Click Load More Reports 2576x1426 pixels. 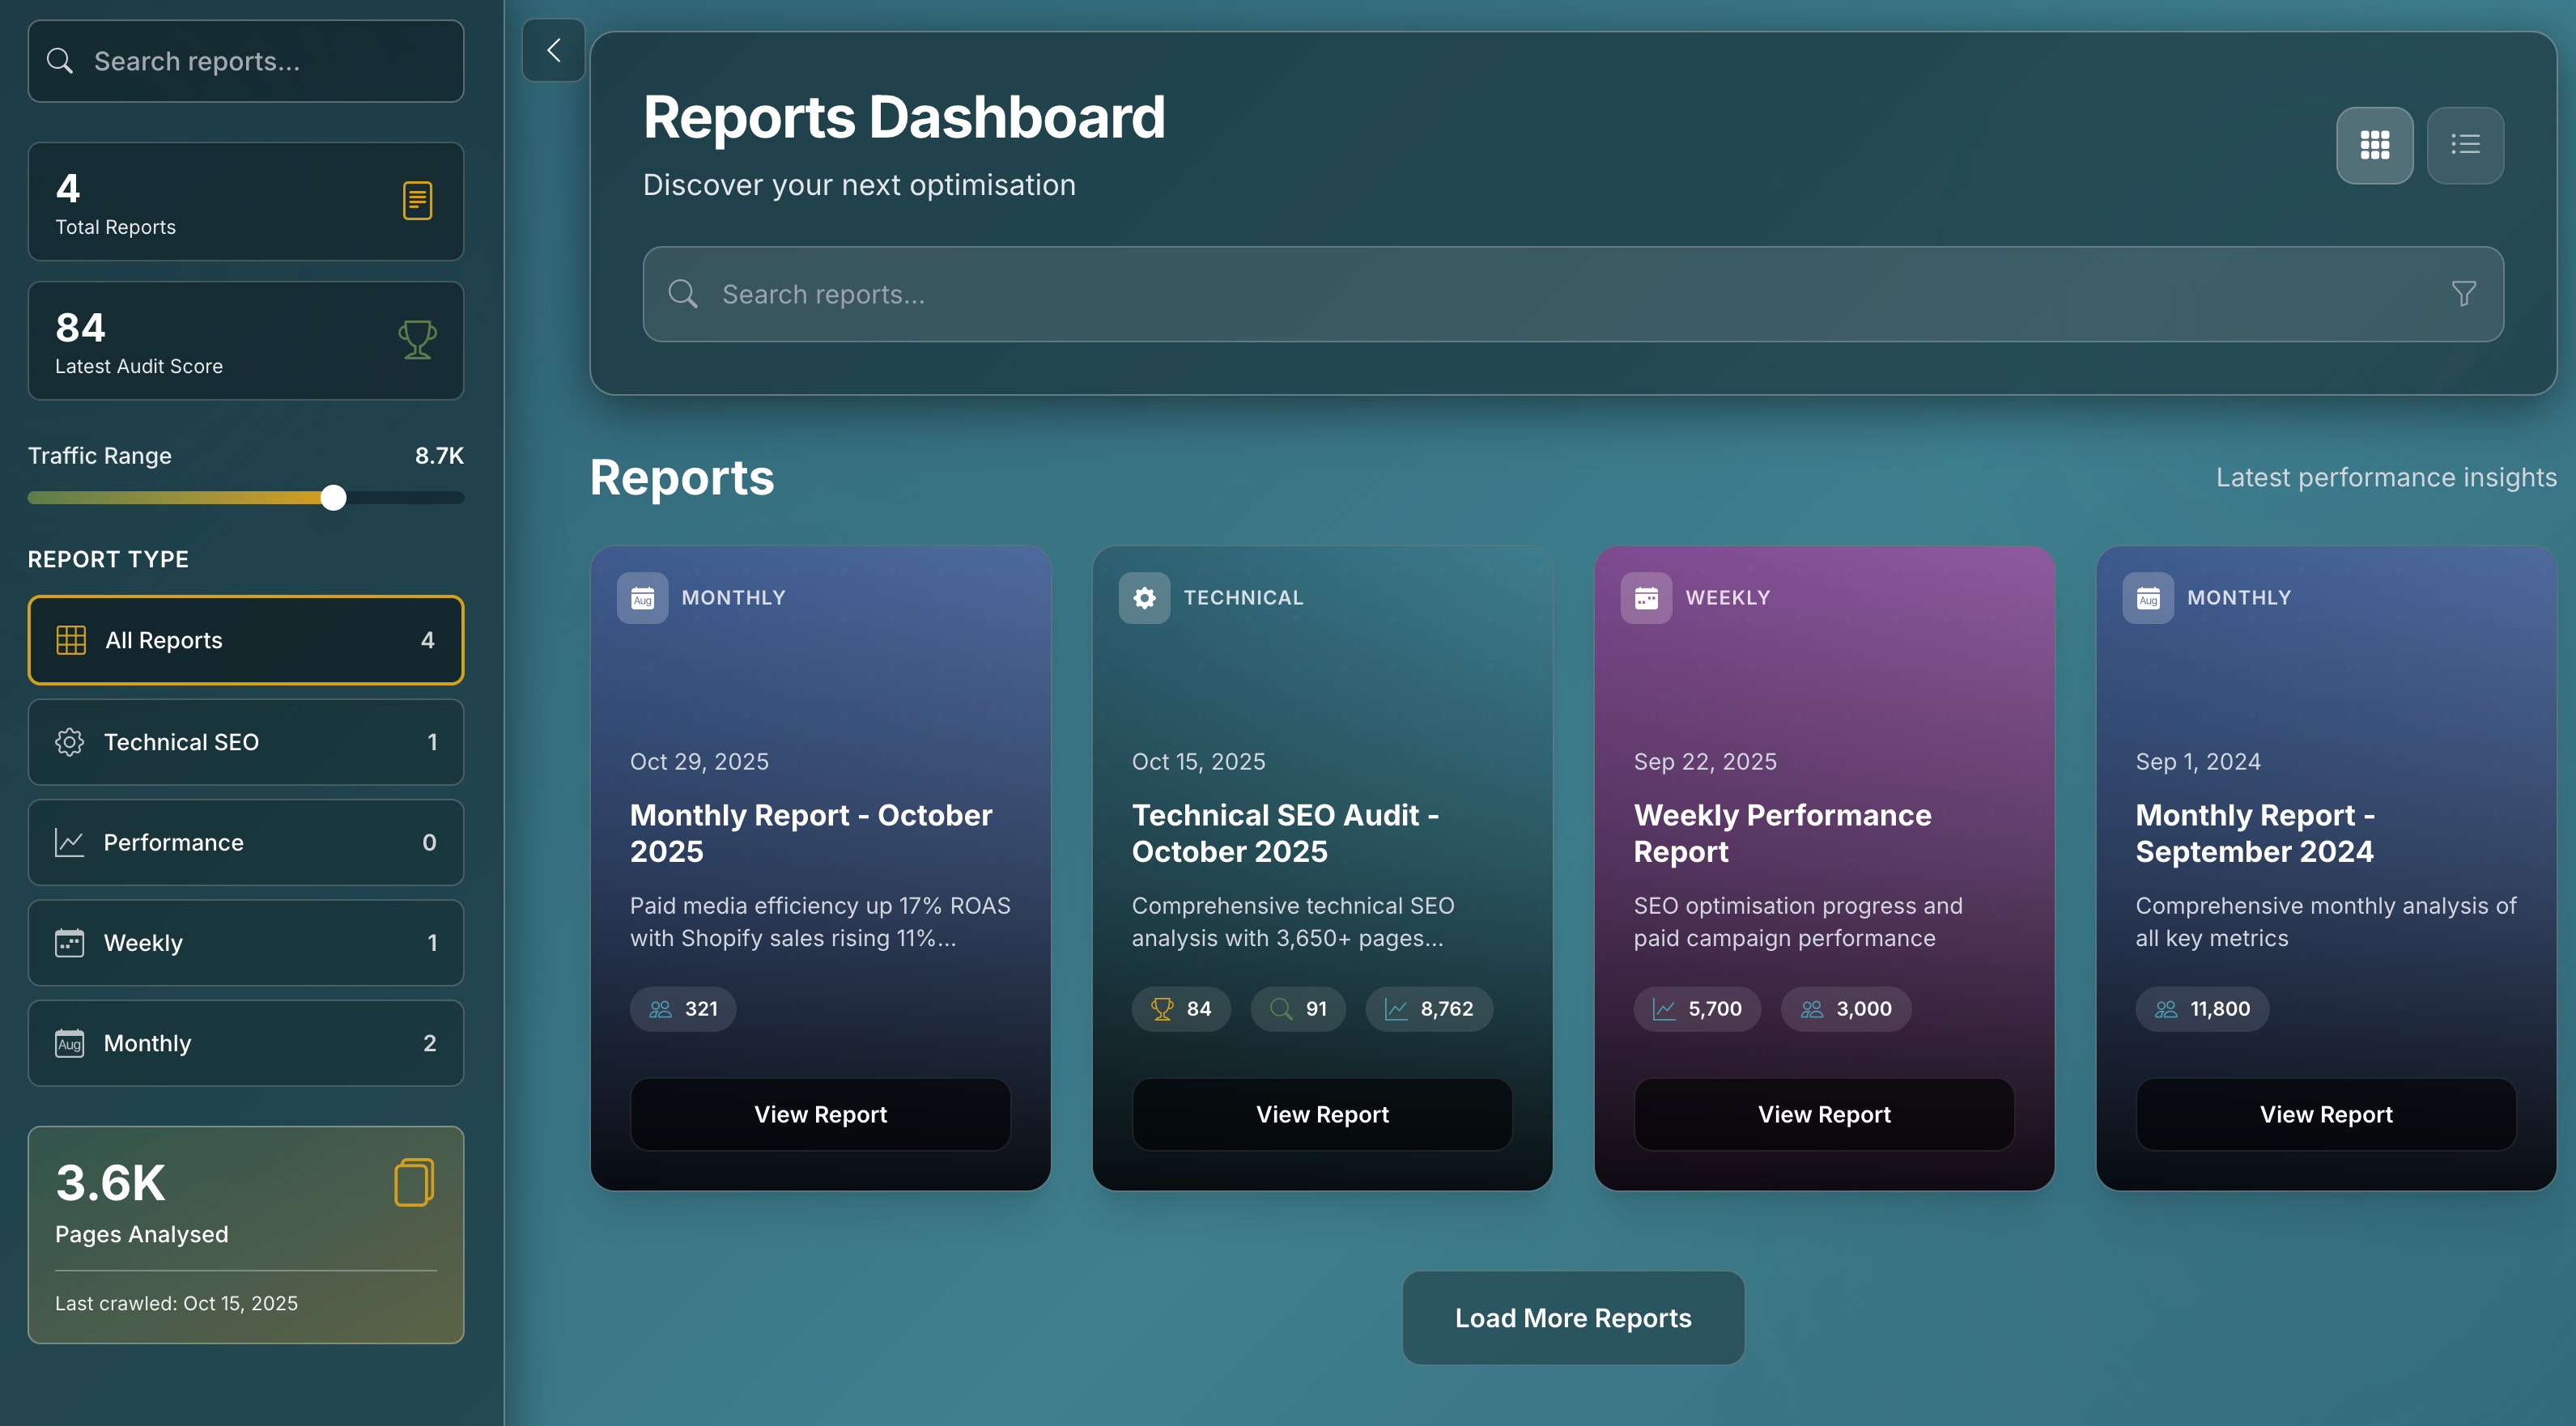[x=1573, y=1318]
